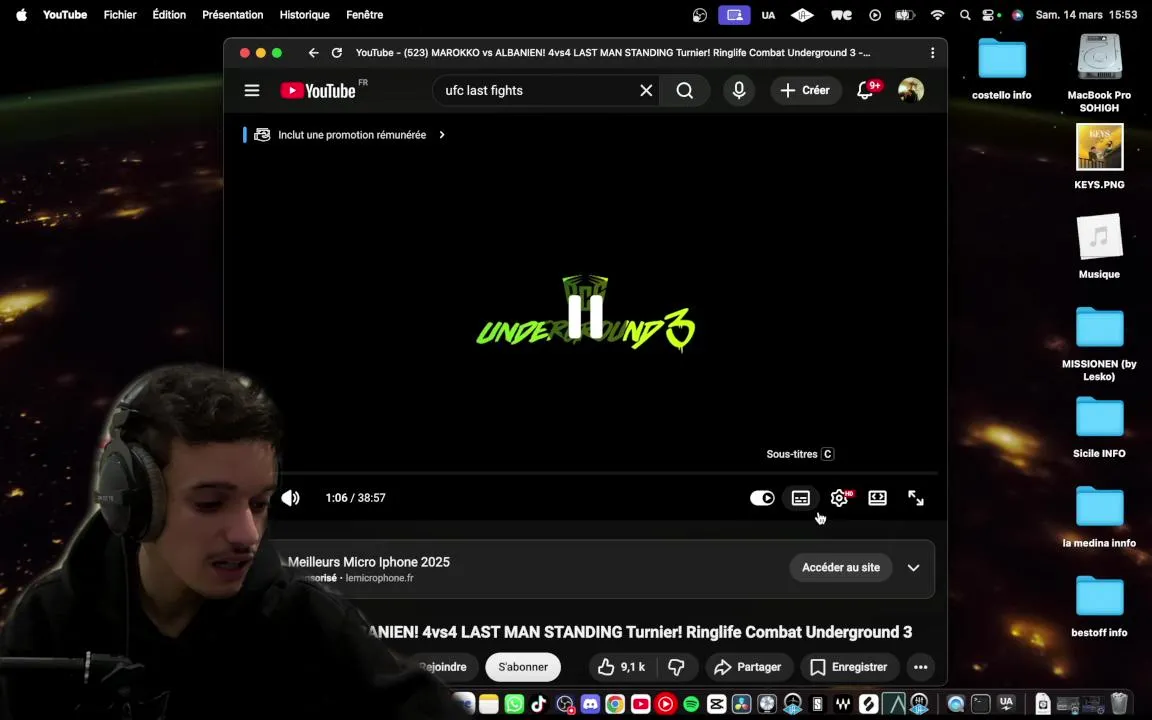Start voice search with the microphone
This screenshot has width=1152, height=720.
pyautogui.click(x=739, y=90)
